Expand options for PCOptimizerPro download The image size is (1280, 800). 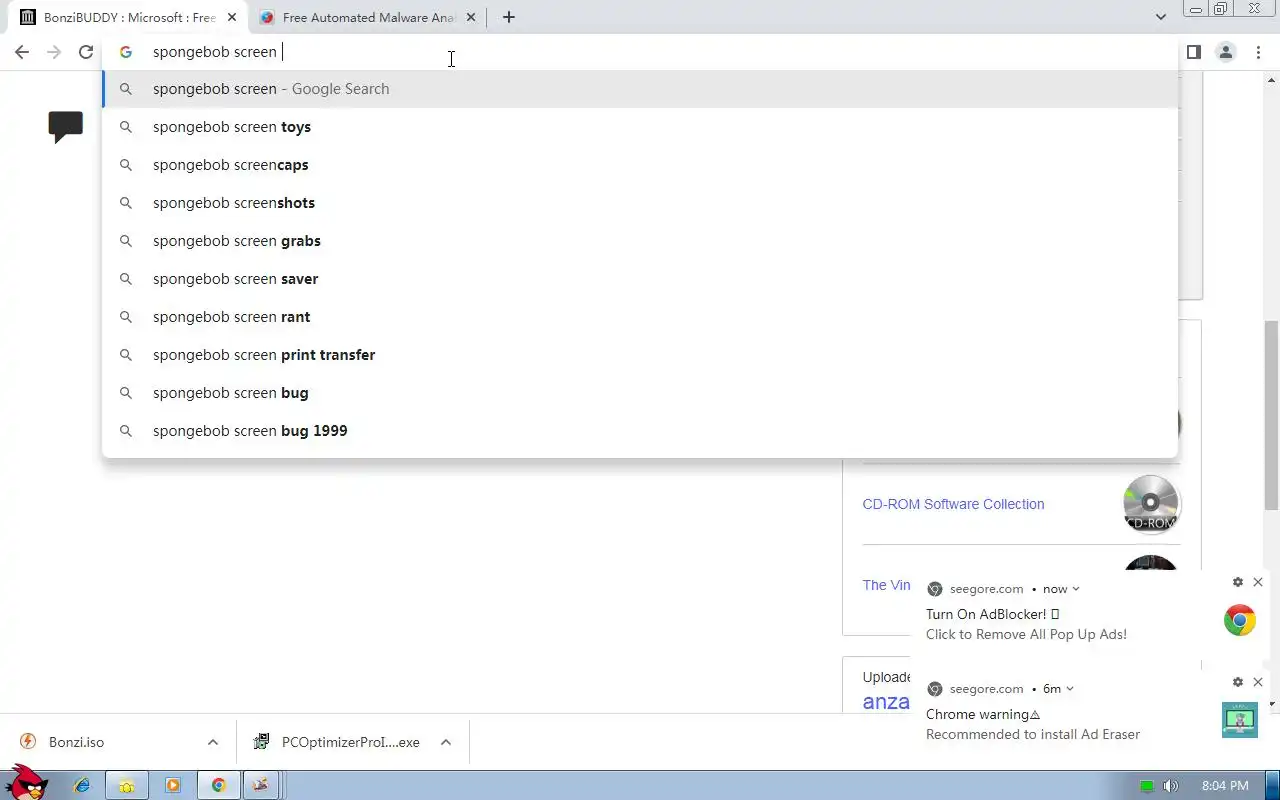(446, 742)
